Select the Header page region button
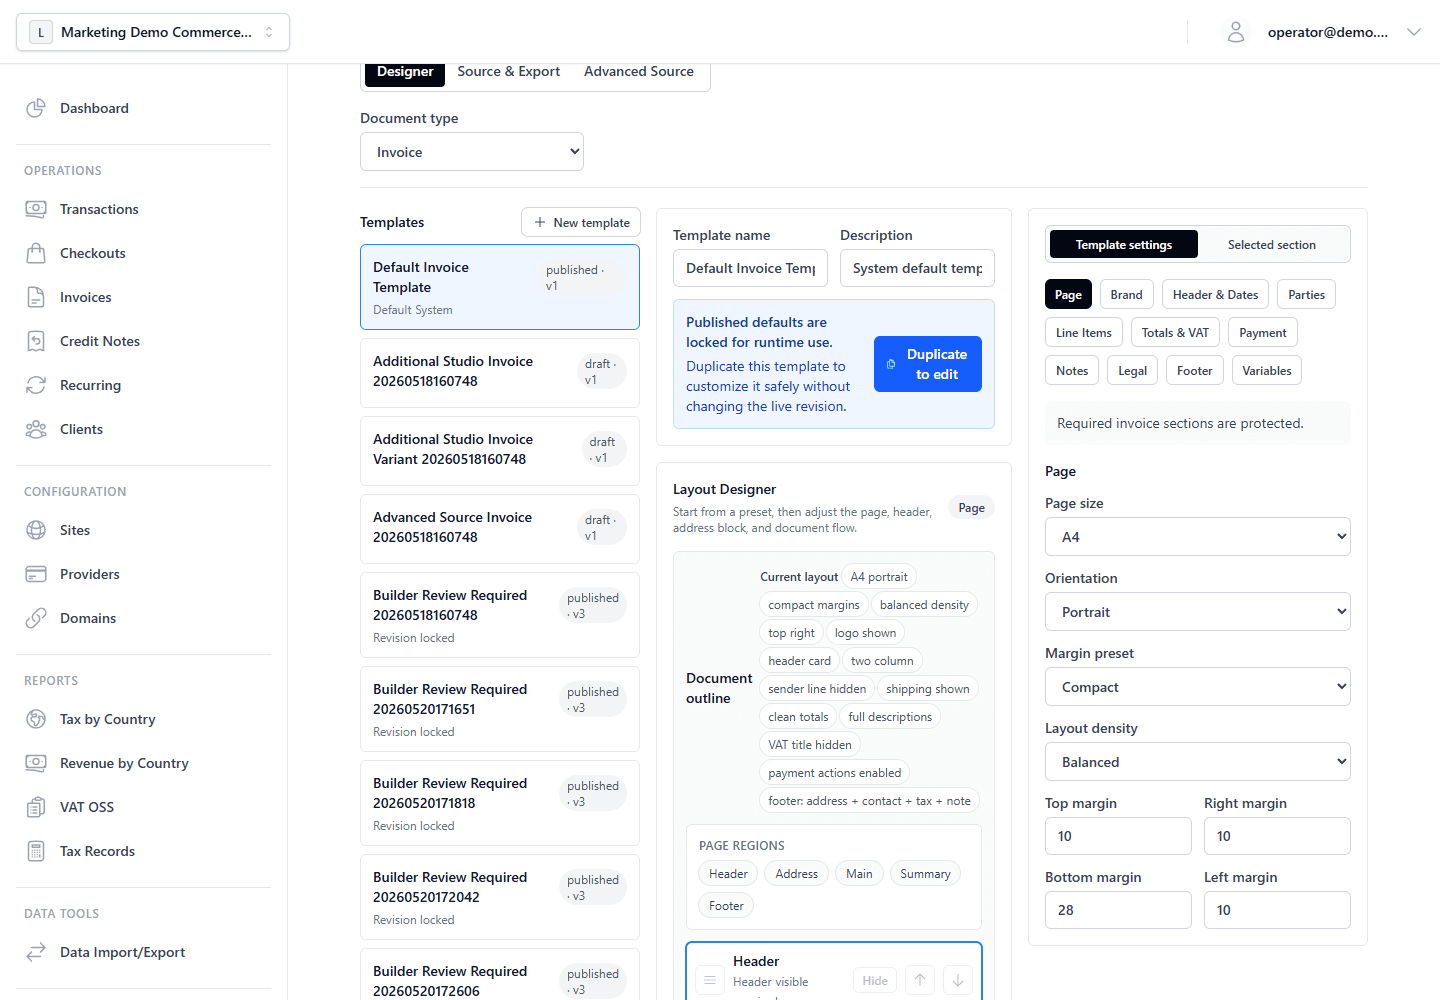This screenshot has height=1000, width=1440. [728, 874]
